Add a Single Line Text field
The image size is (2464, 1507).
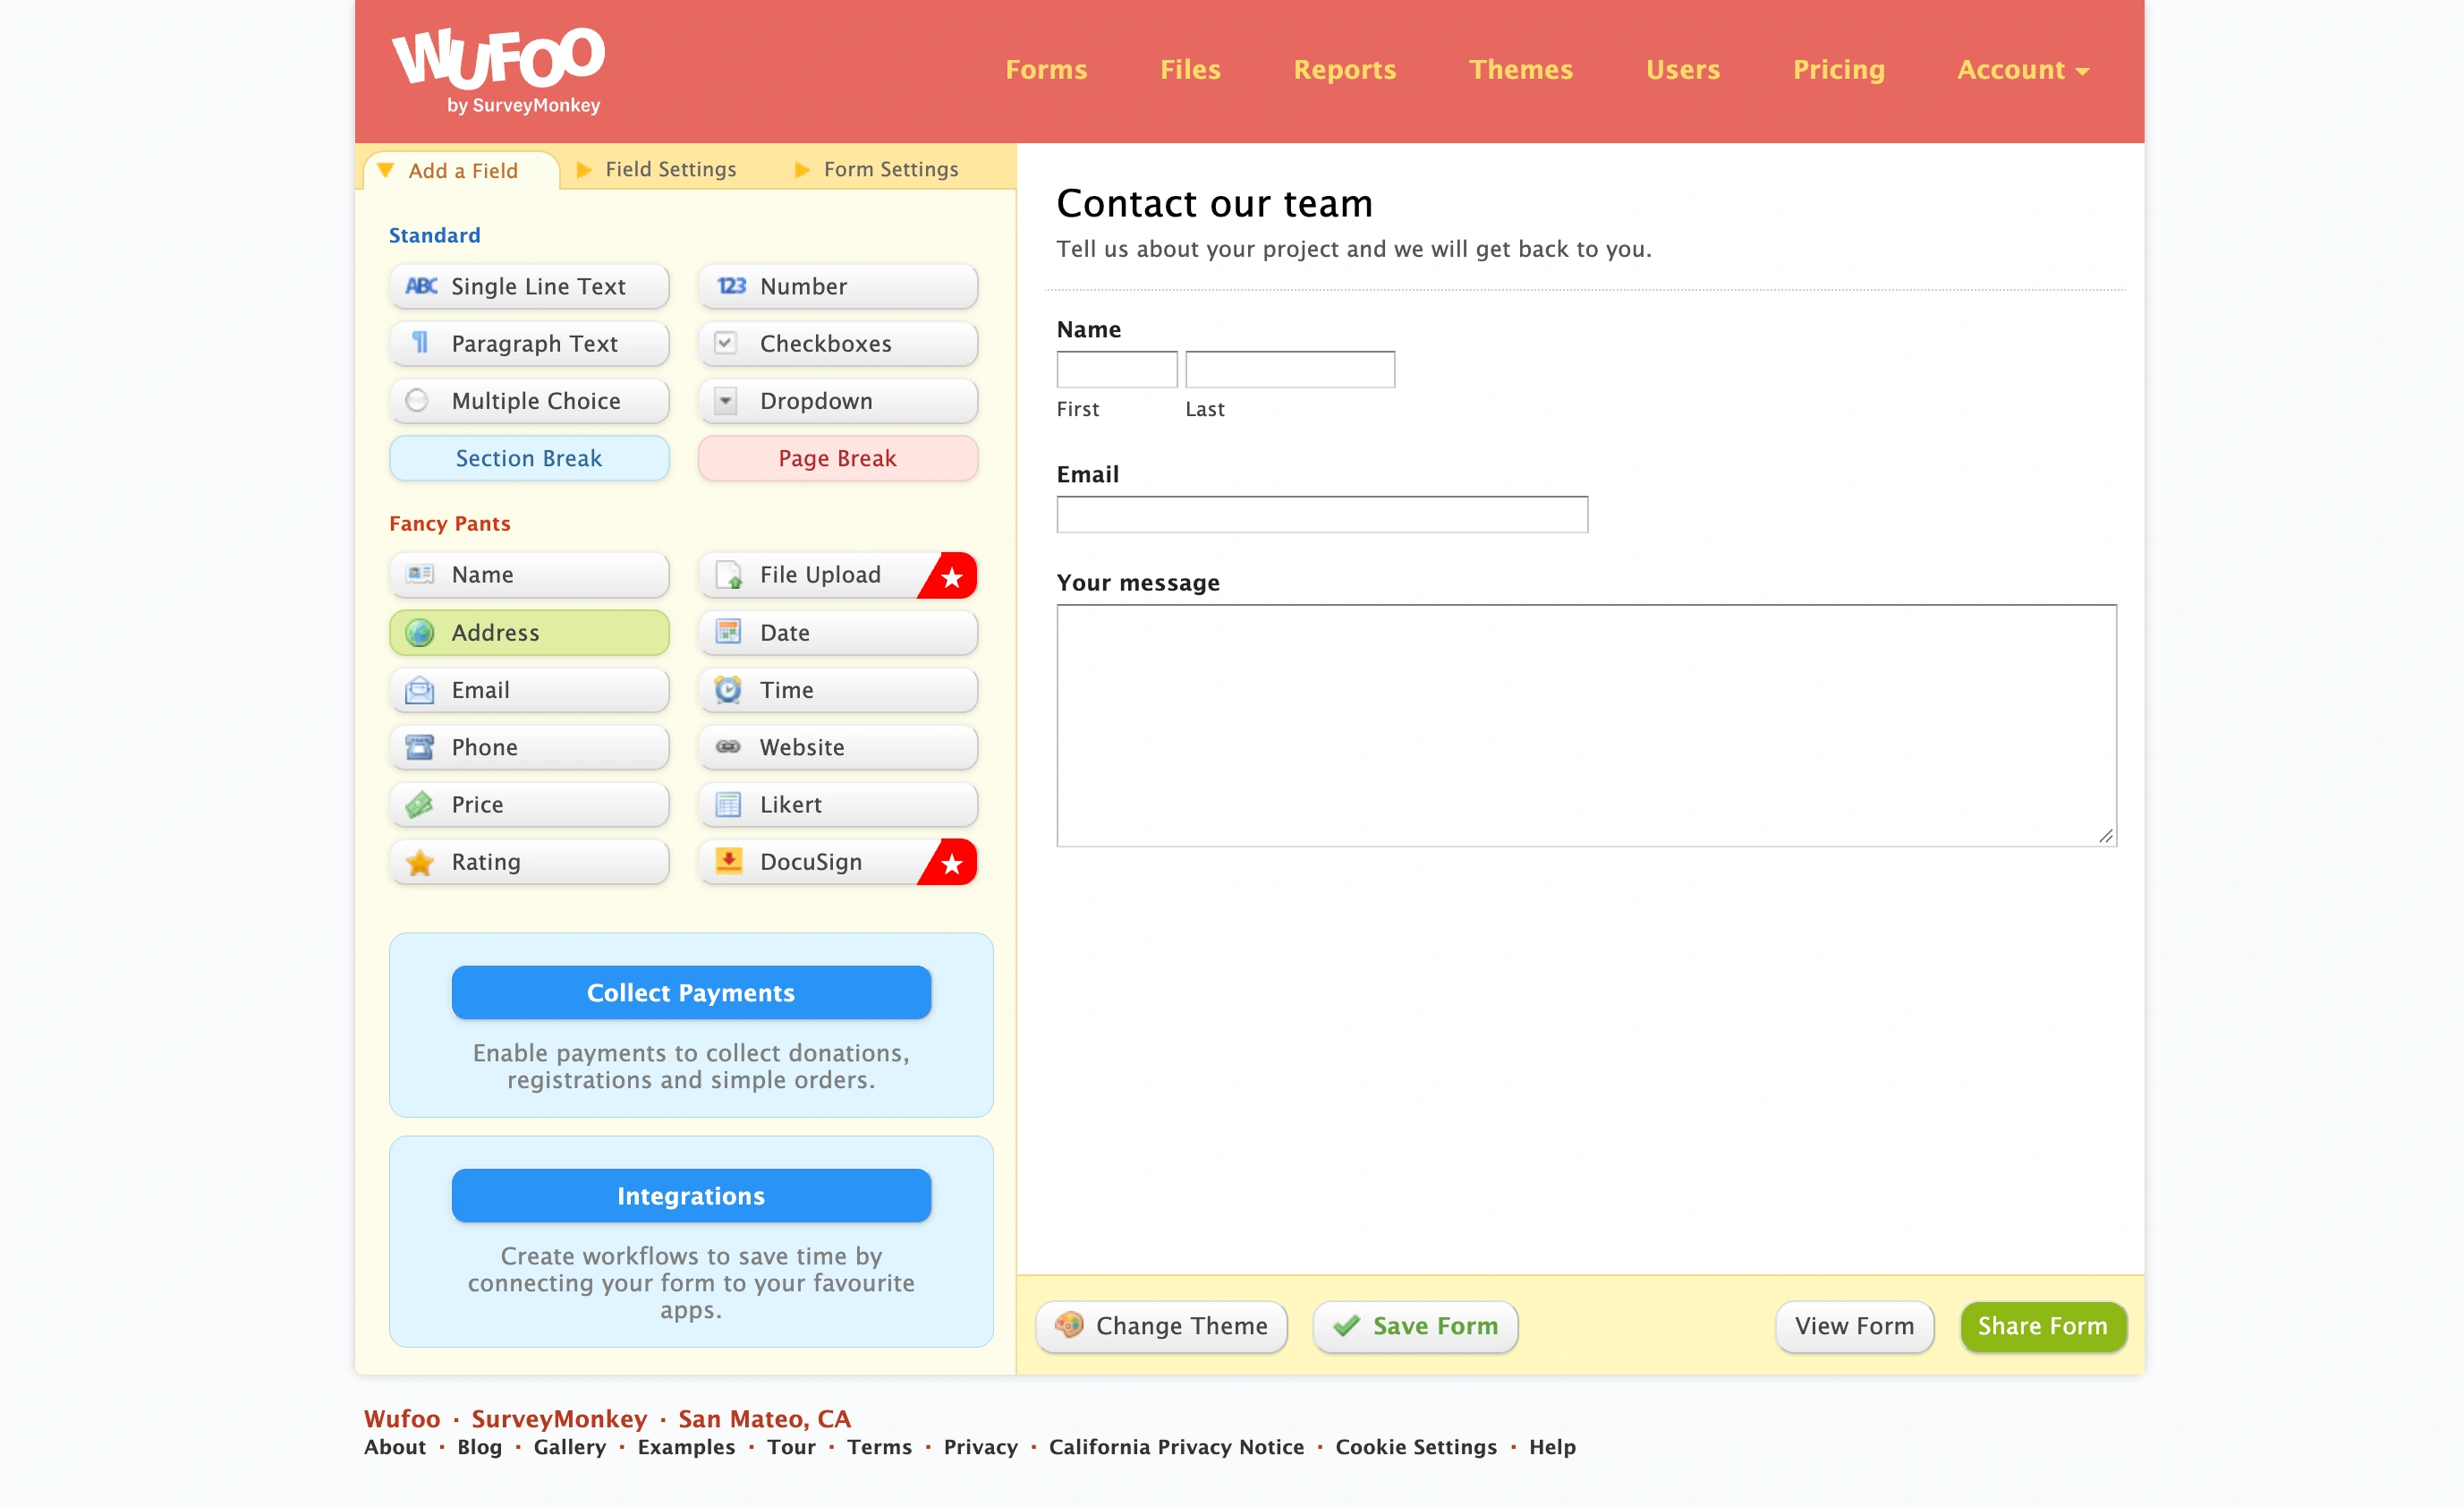pos(529,287)
